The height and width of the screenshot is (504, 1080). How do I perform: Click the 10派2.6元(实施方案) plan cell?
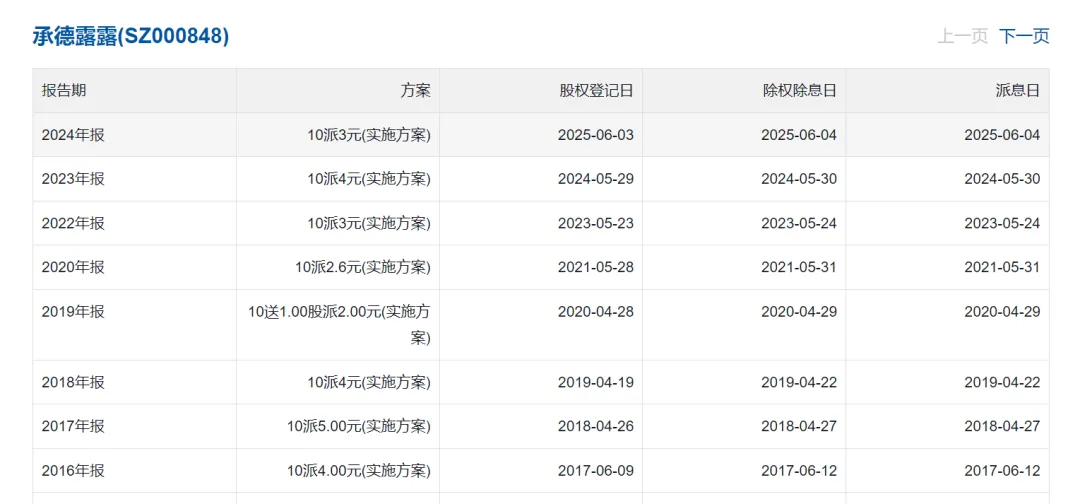(x=364, y=267)
